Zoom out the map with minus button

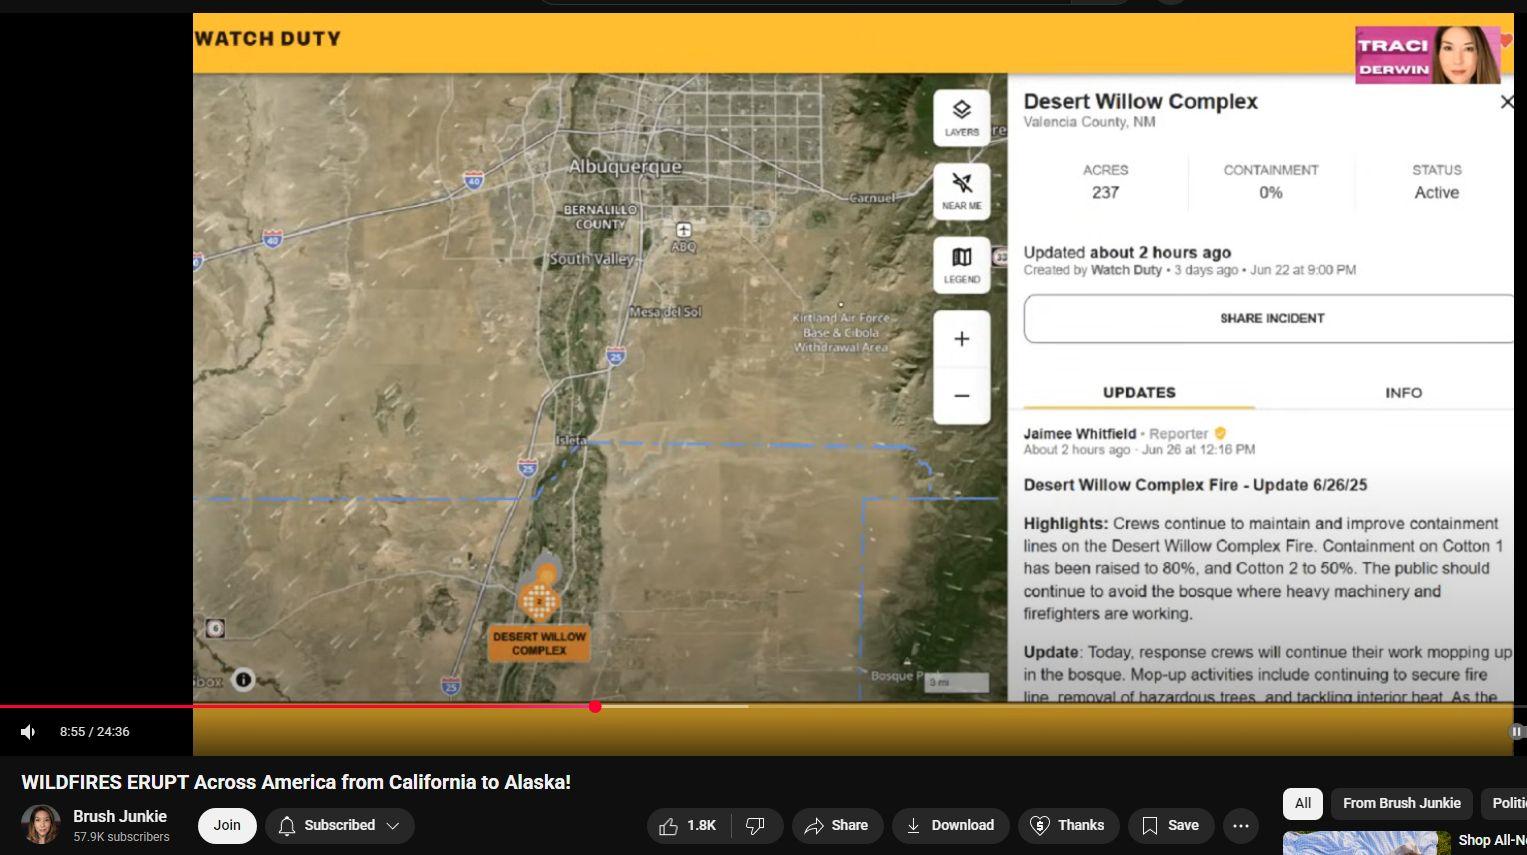[x=962, y=396]
